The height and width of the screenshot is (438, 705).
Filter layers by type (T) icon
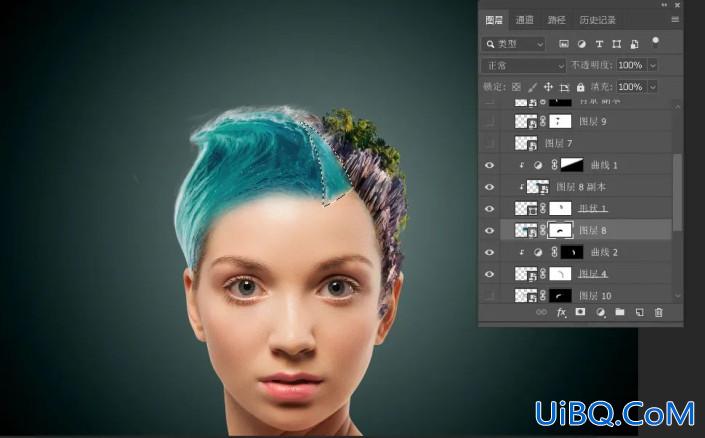[599, 44]
